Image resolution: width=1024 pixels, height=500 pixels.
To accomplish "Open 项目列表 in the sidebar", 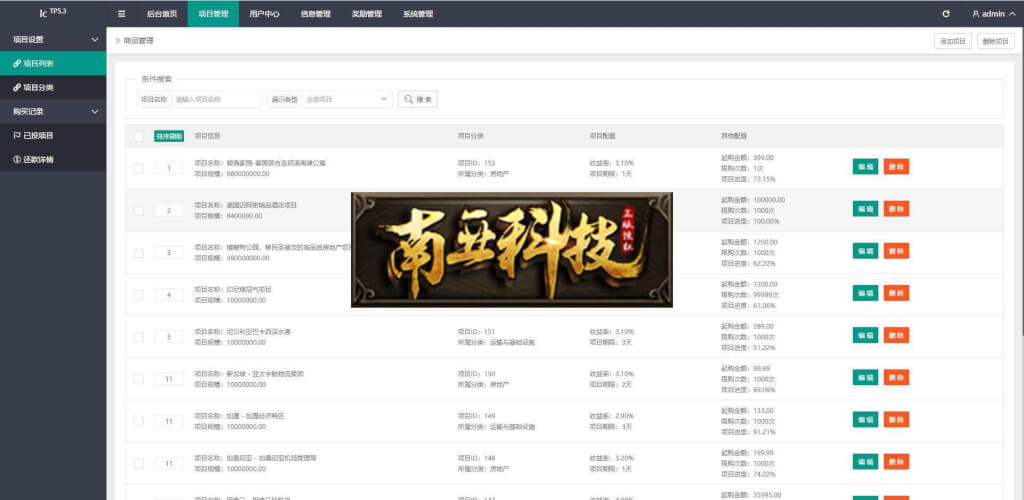I will [x=53, y=63].
